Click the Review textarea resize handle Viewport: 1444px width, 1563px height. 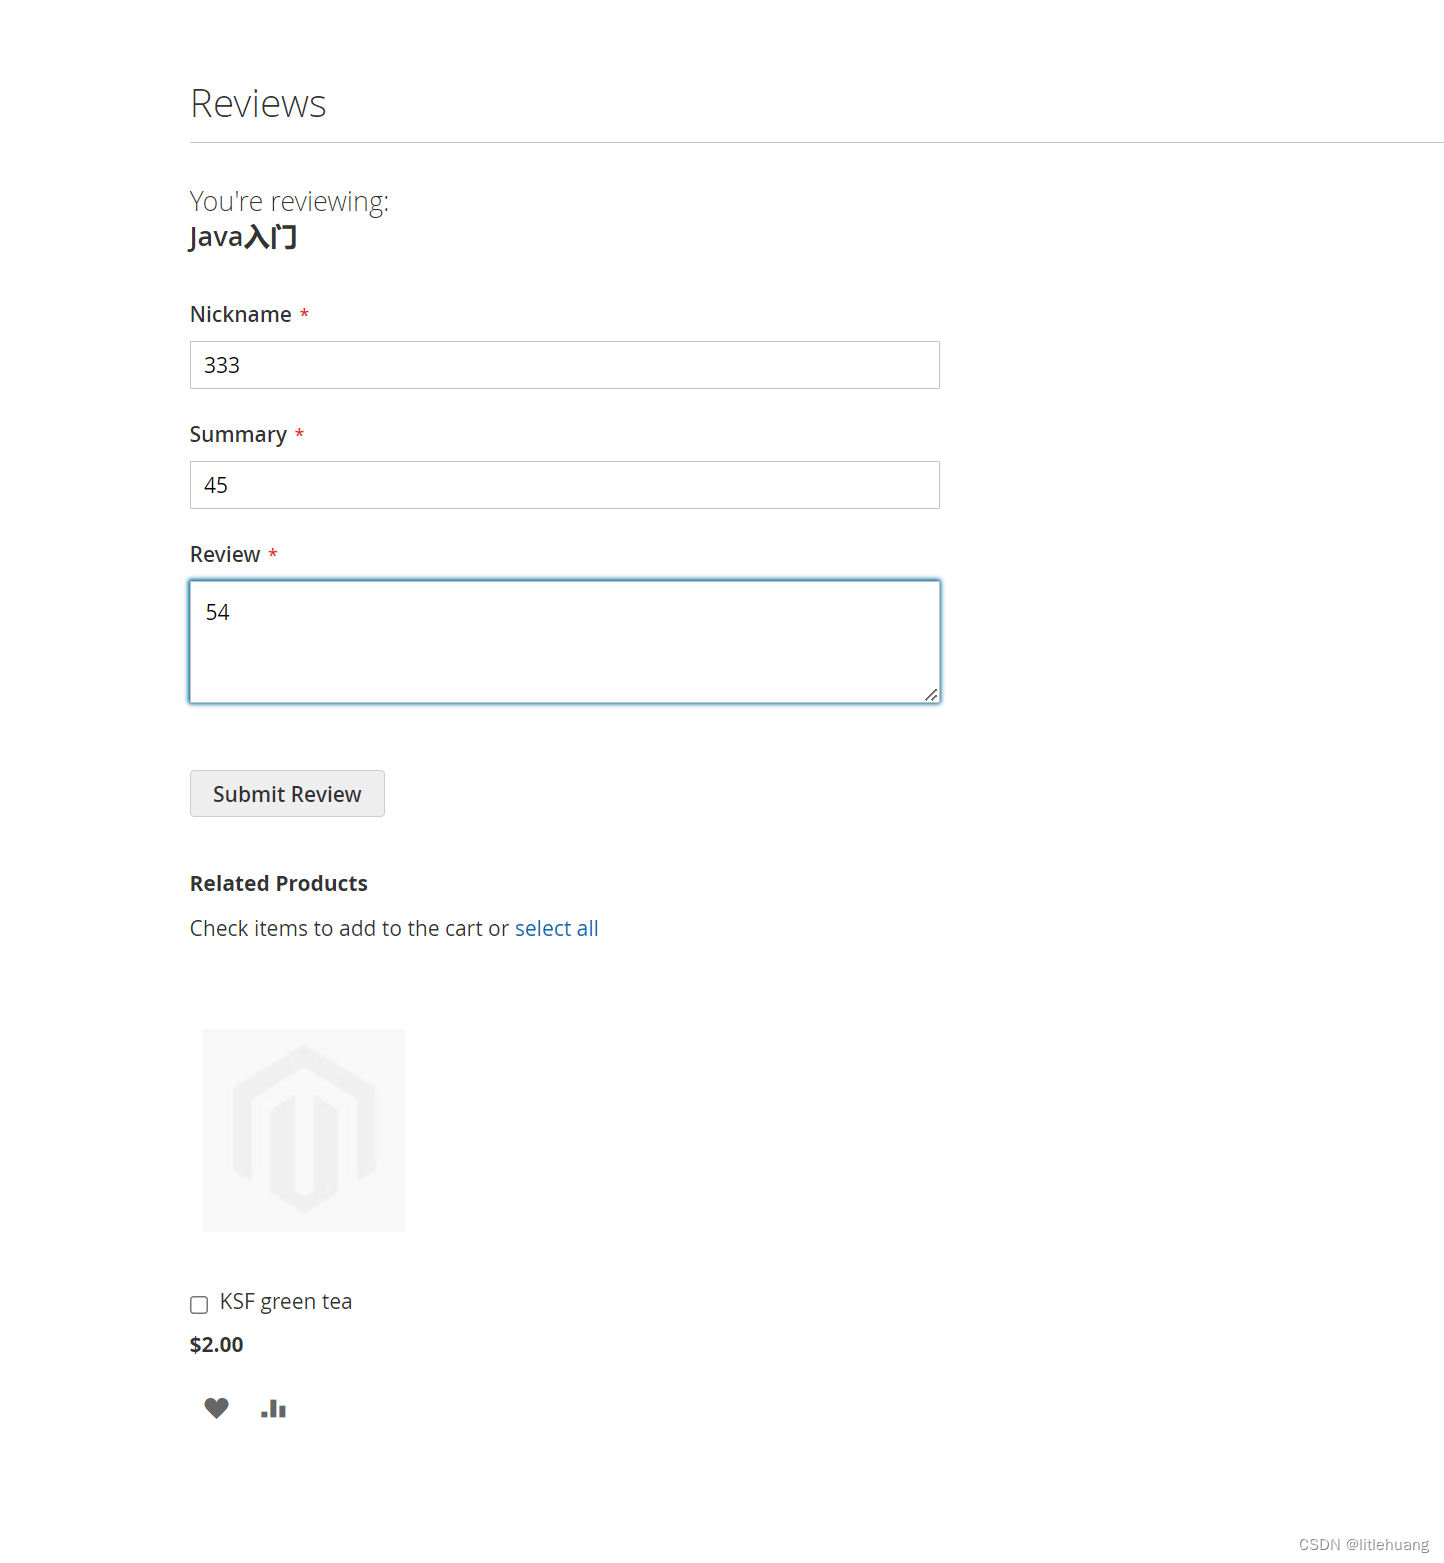[931, 694]
